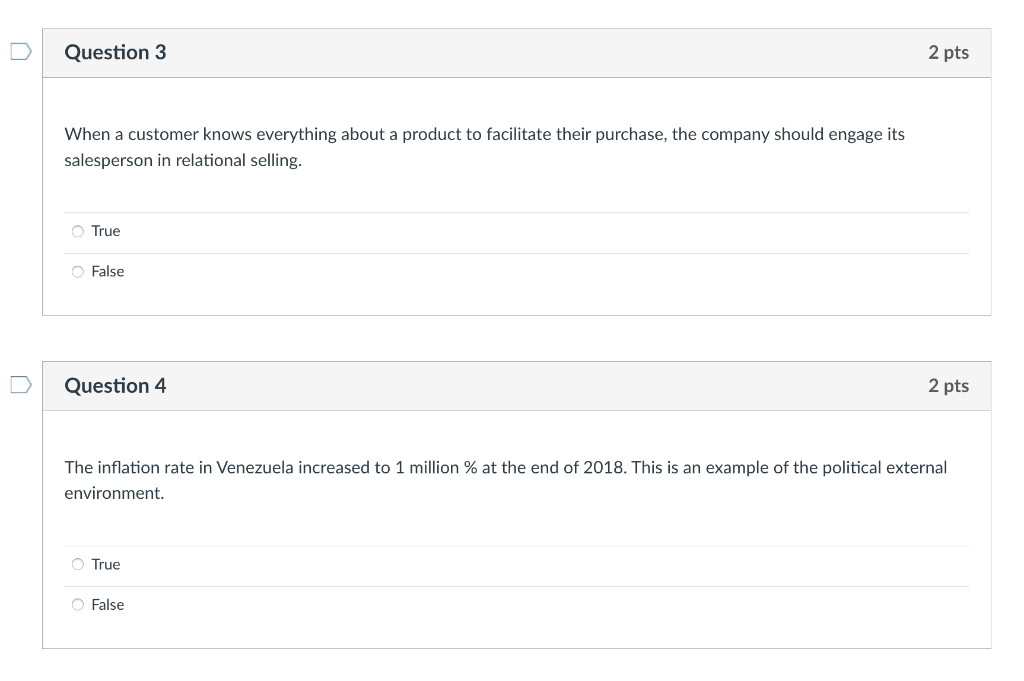Click the True answer label in Question 3

click(x=104, y=230)
